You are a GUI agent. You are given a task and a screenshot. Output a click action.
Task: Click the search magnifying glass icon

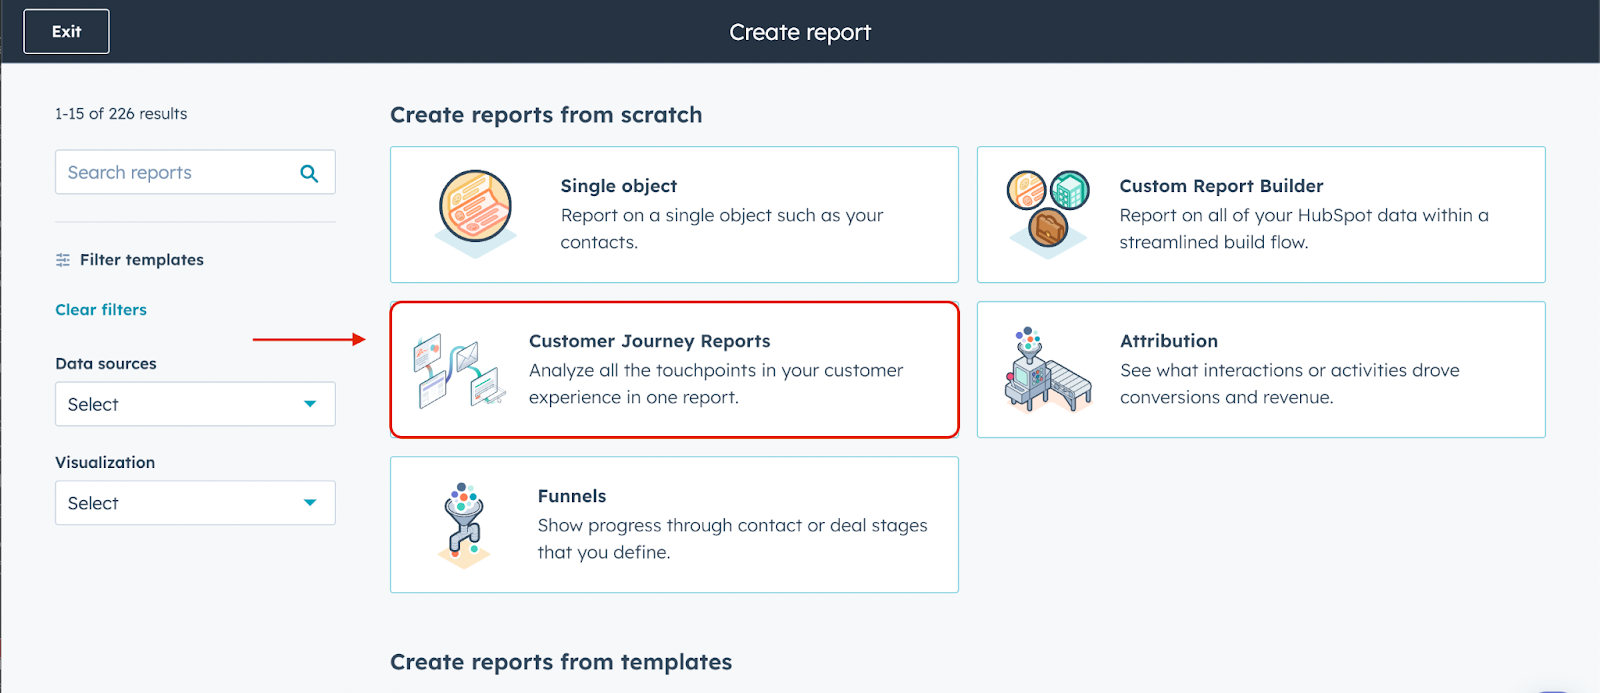point(308,172)
